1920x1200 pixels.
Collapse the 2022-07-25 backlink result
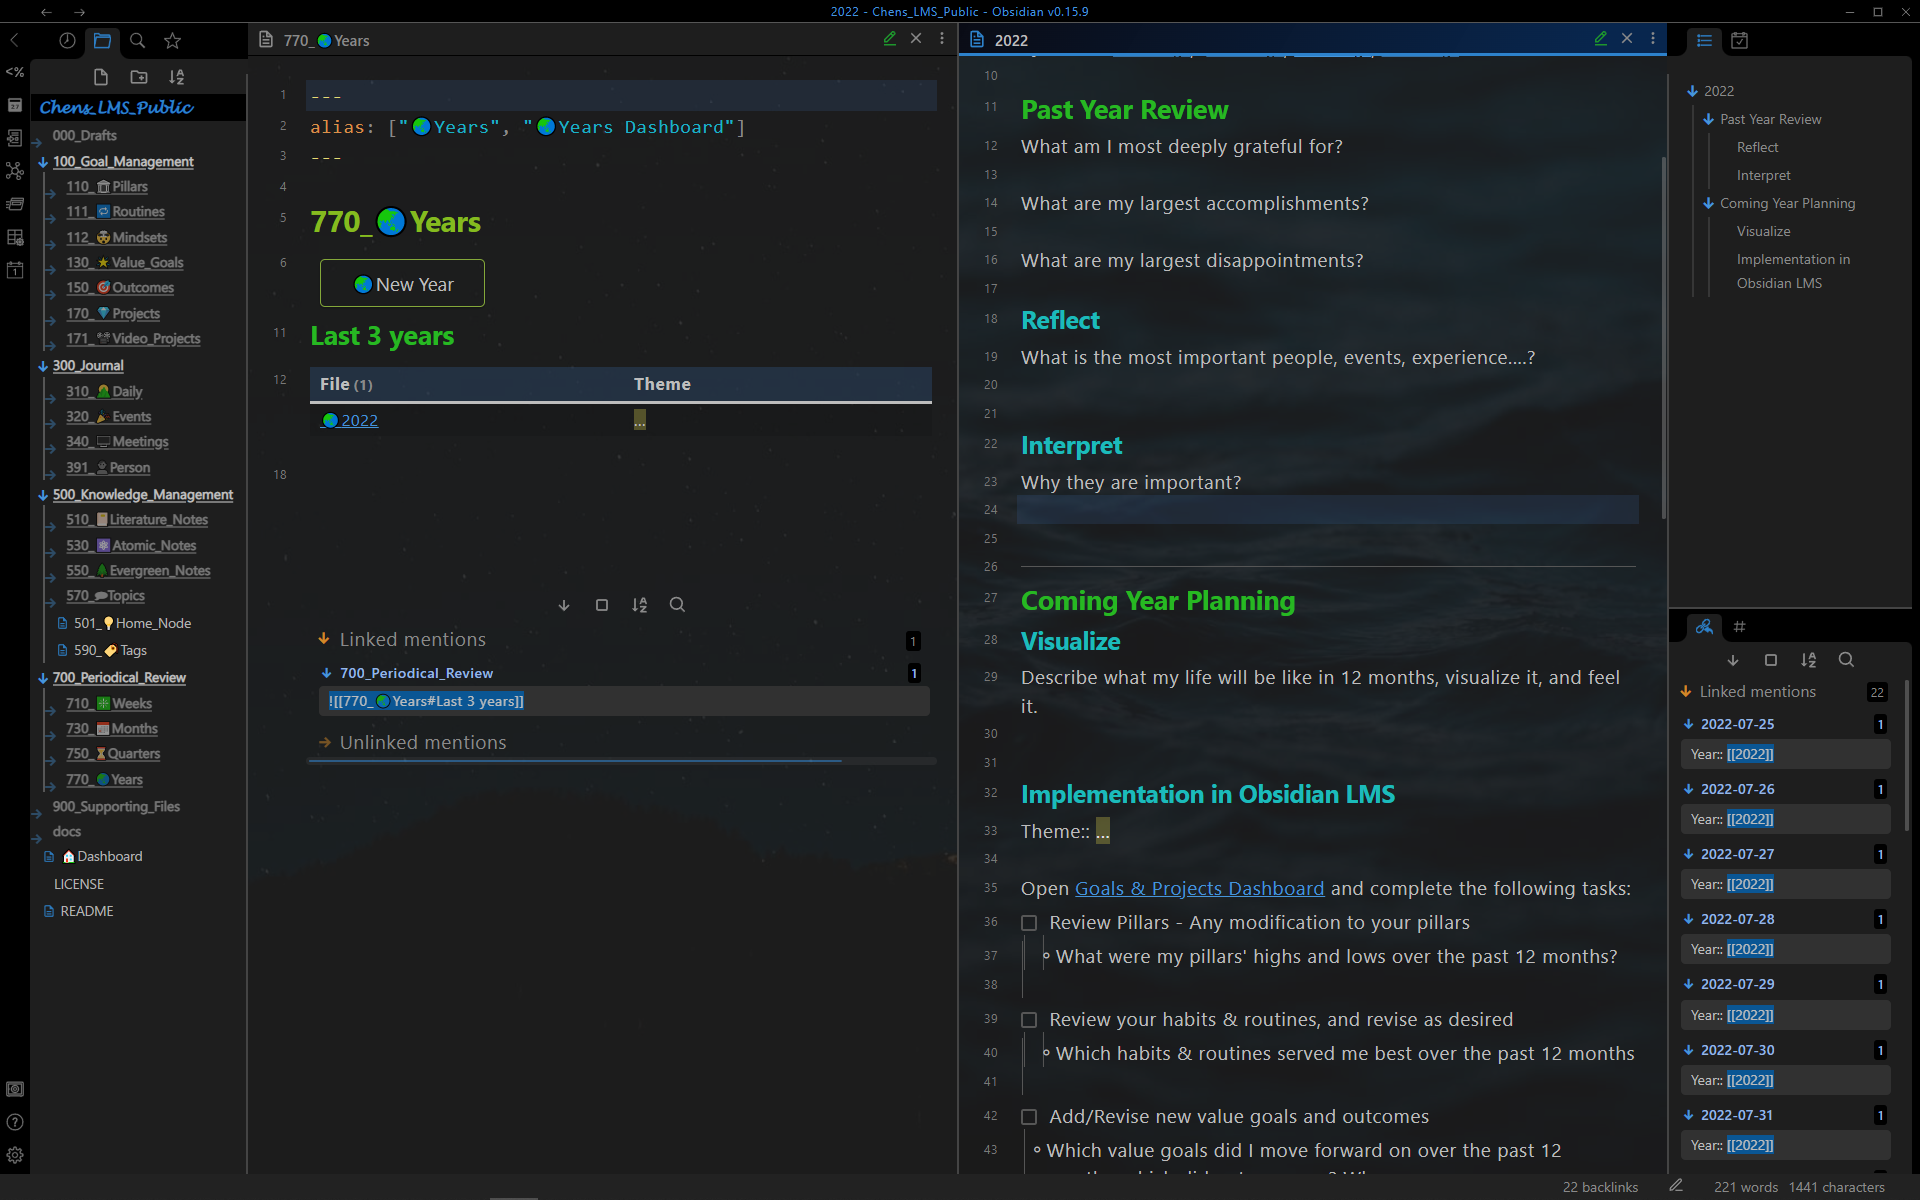pos(1689,724)
